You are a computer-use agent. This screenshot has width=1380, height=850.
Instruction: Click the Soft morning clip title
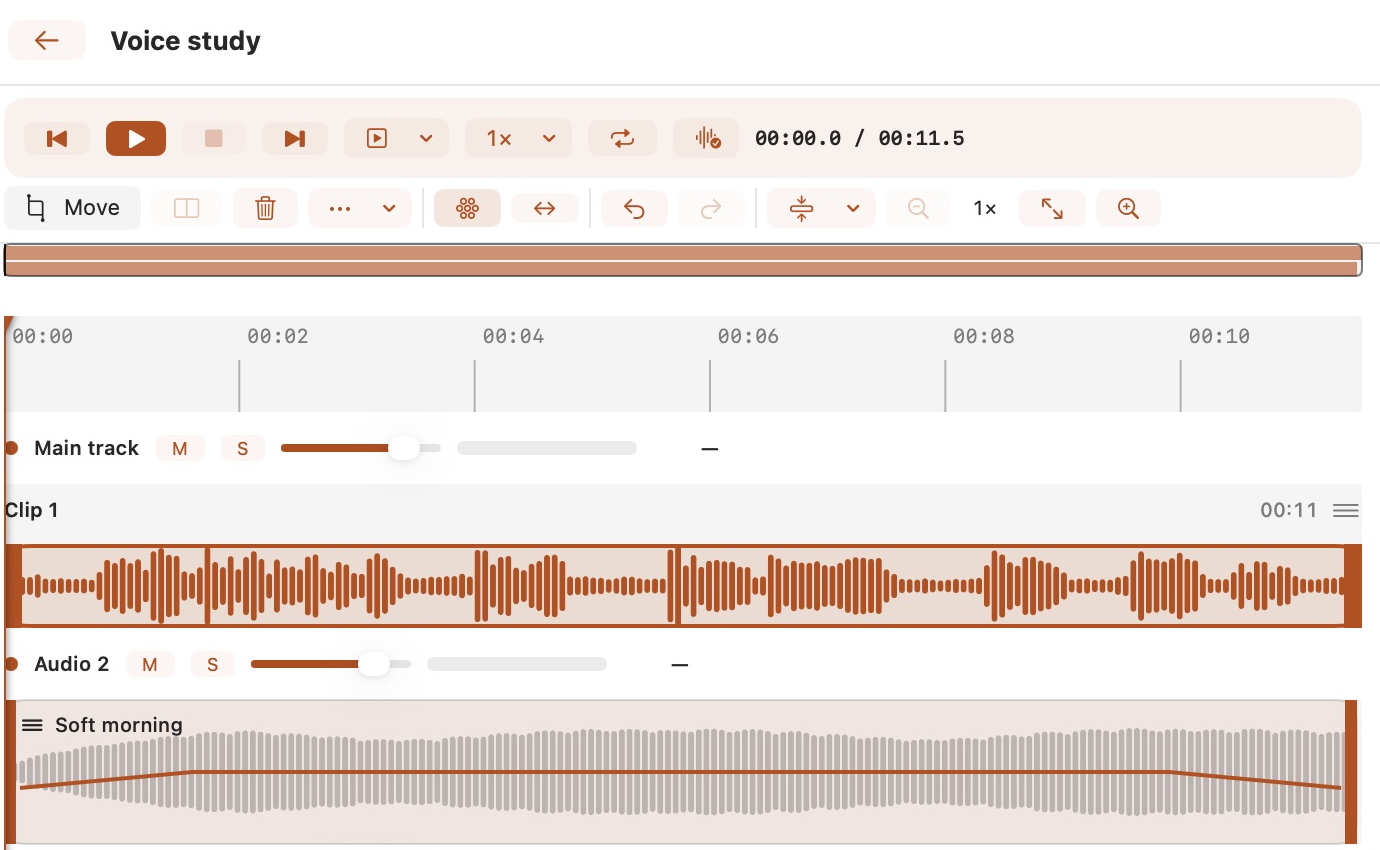click(x=119, y=725)
